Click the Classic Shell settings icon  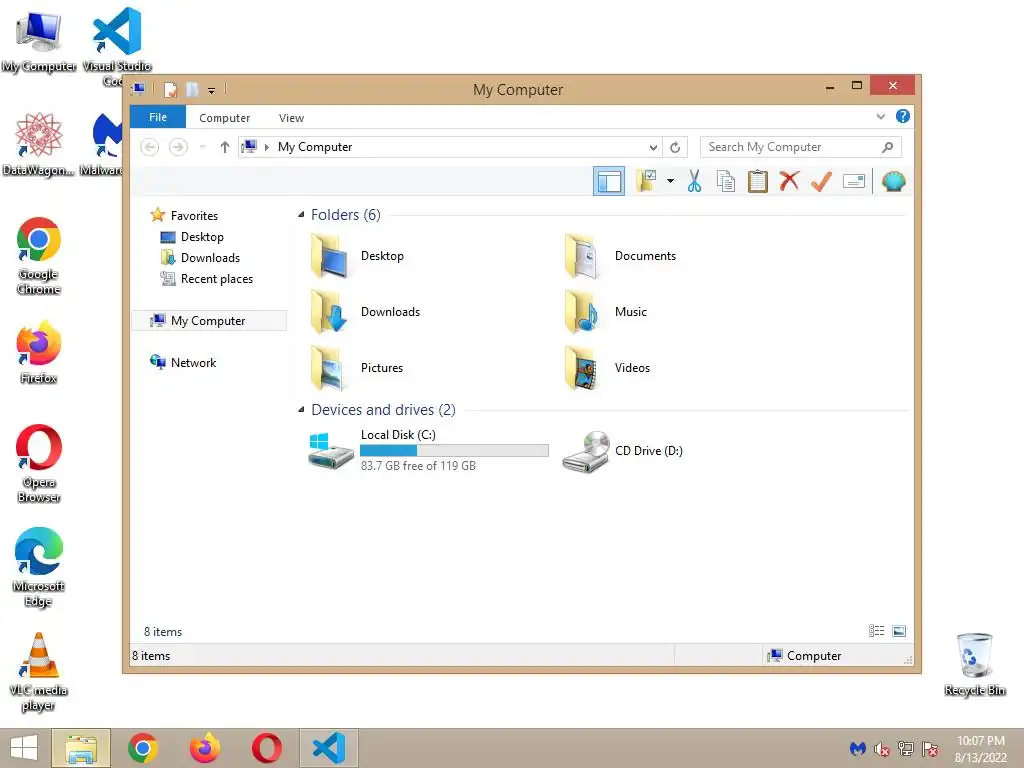pyautogui.click(x=893, y=181)
